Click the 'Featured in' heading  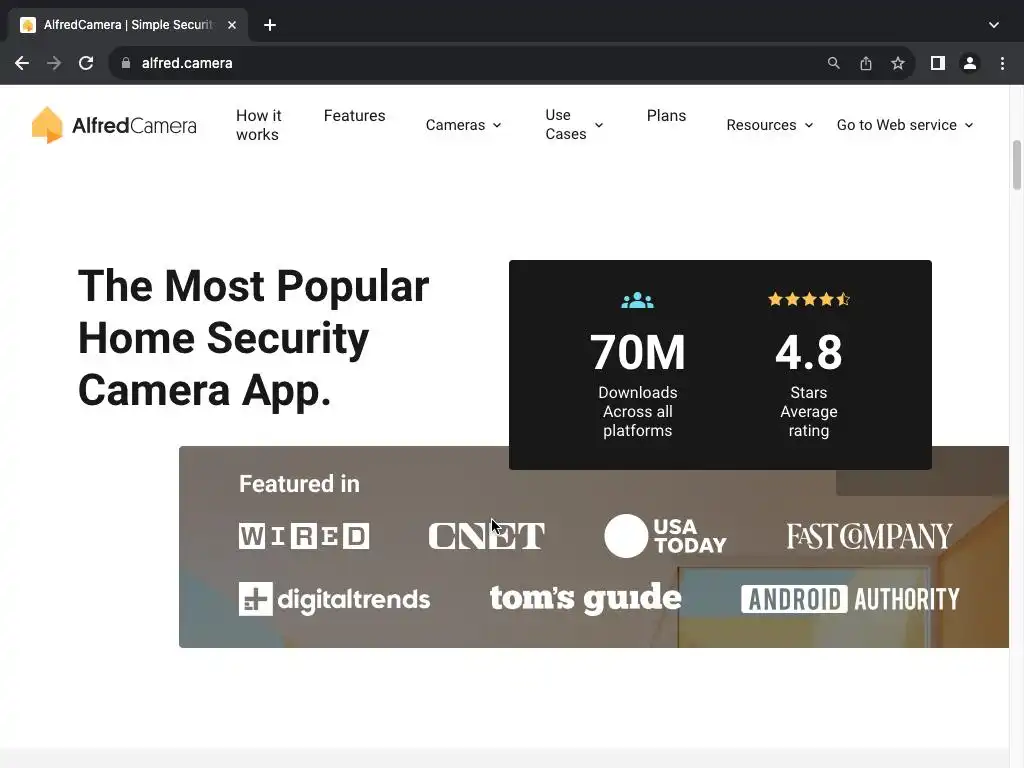[299, 484]
